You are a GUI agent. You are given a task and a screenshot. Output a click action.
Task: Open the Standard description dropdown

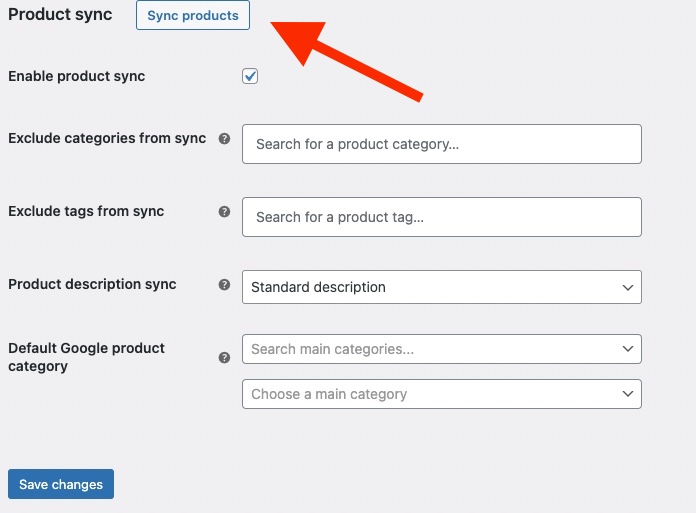coord(441,287)
